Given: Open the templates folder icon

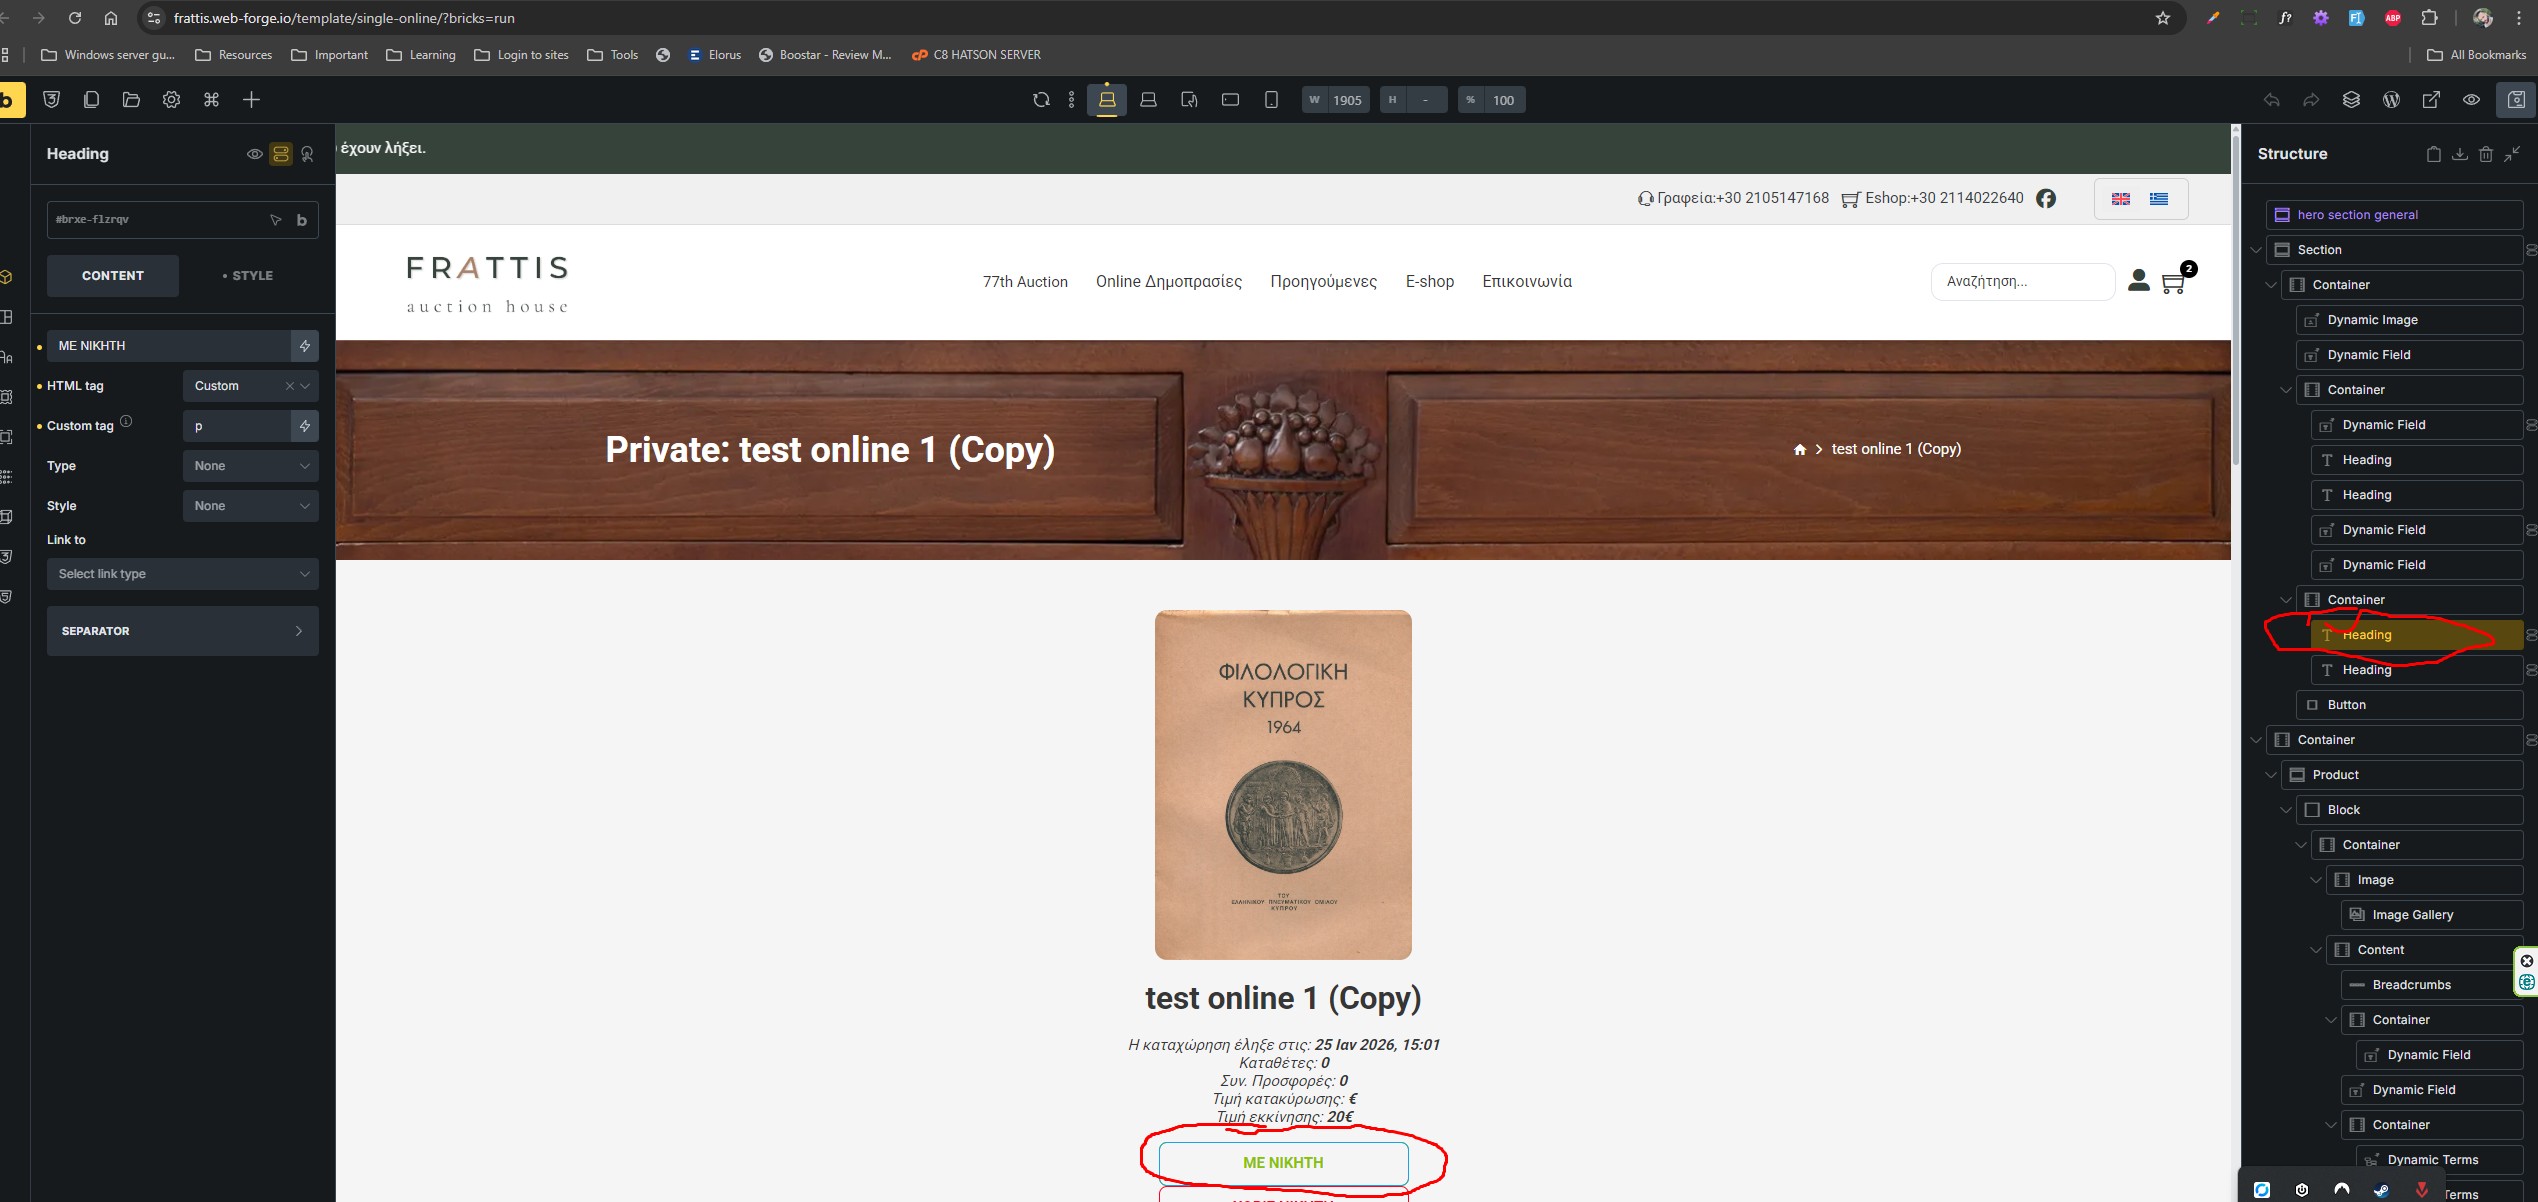Looking at the screenshot, I should click(131, 100).
